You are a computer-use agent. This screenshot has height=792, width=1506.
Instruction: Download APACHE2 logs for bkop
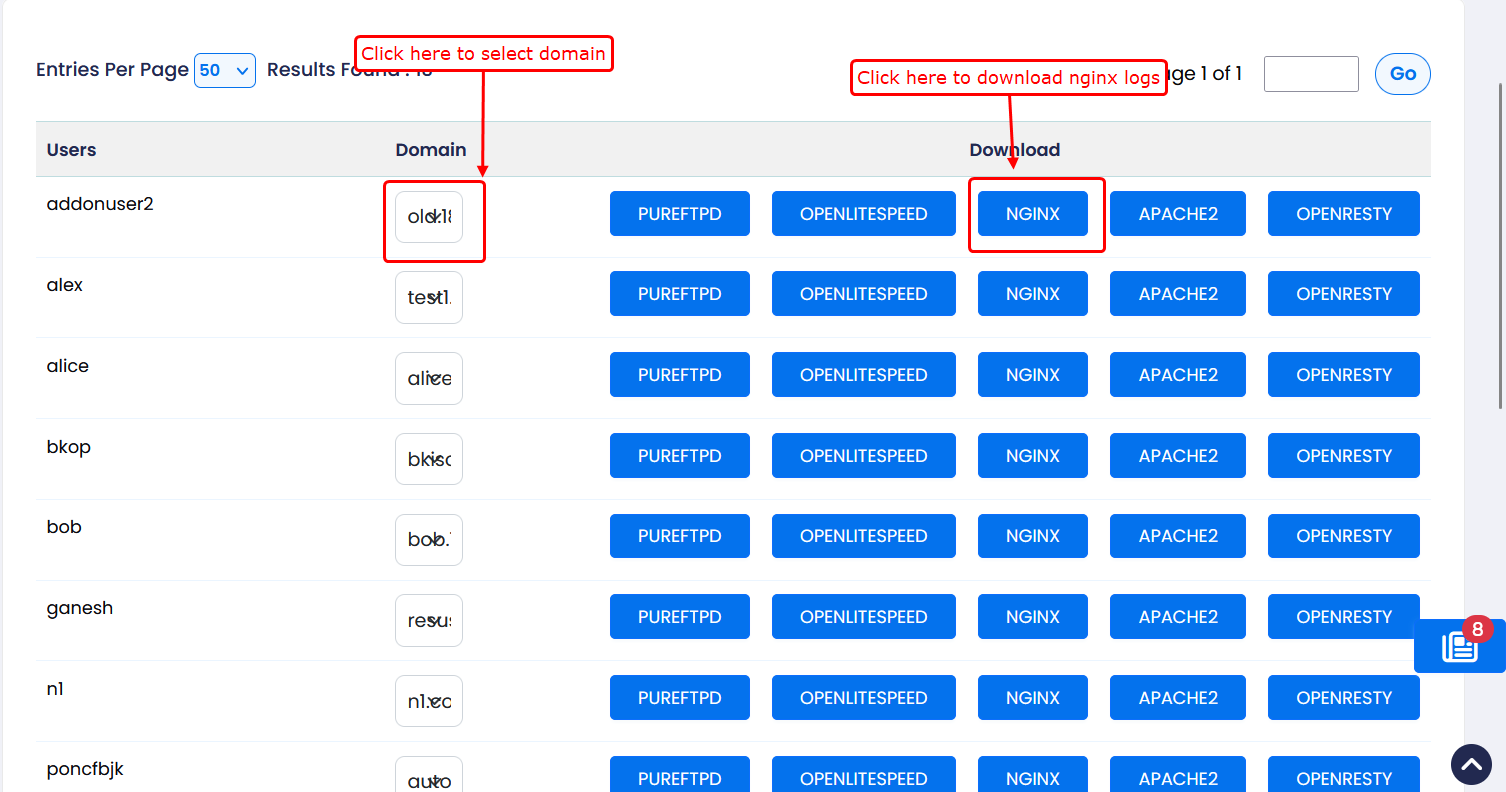tap(1177, 456)
